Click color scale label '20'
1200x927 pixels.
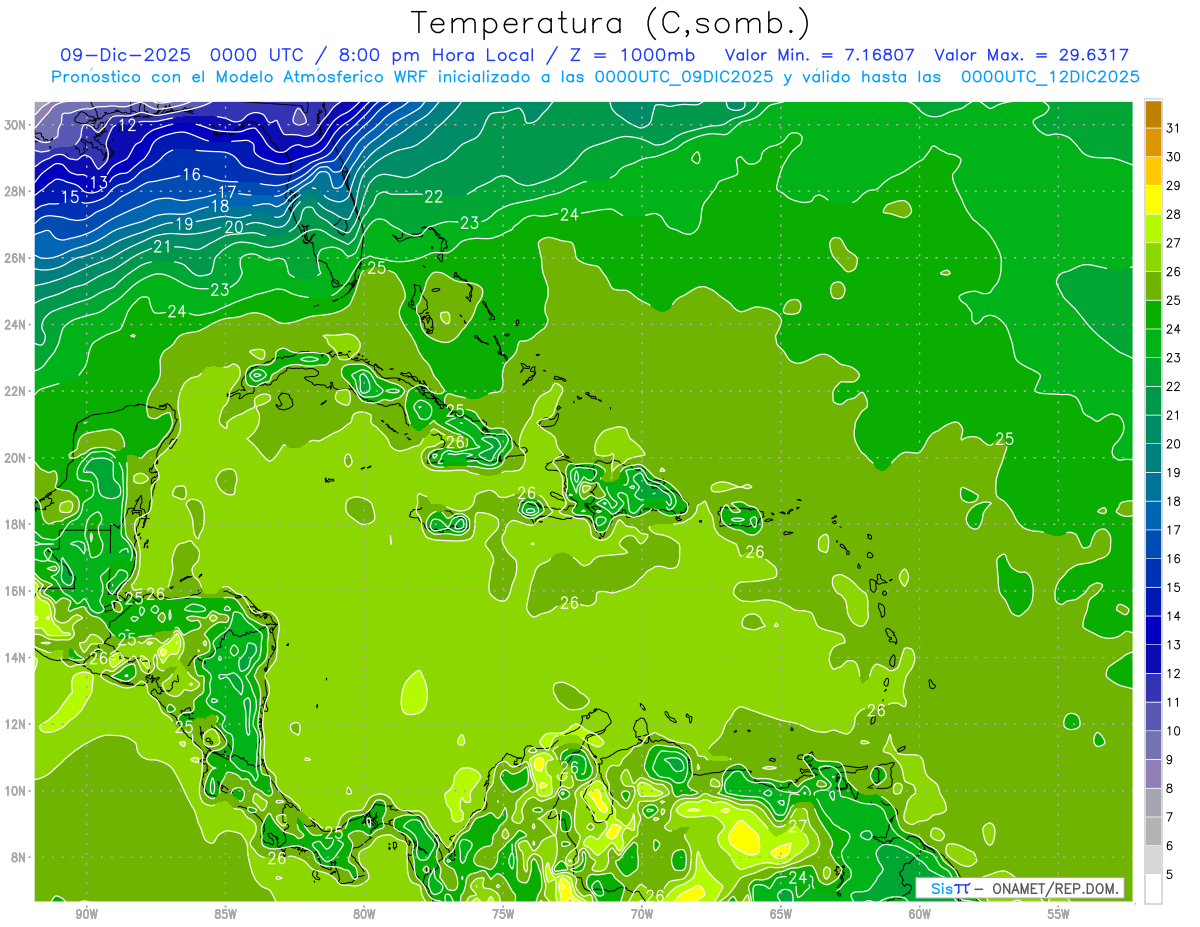point(1174,443)
